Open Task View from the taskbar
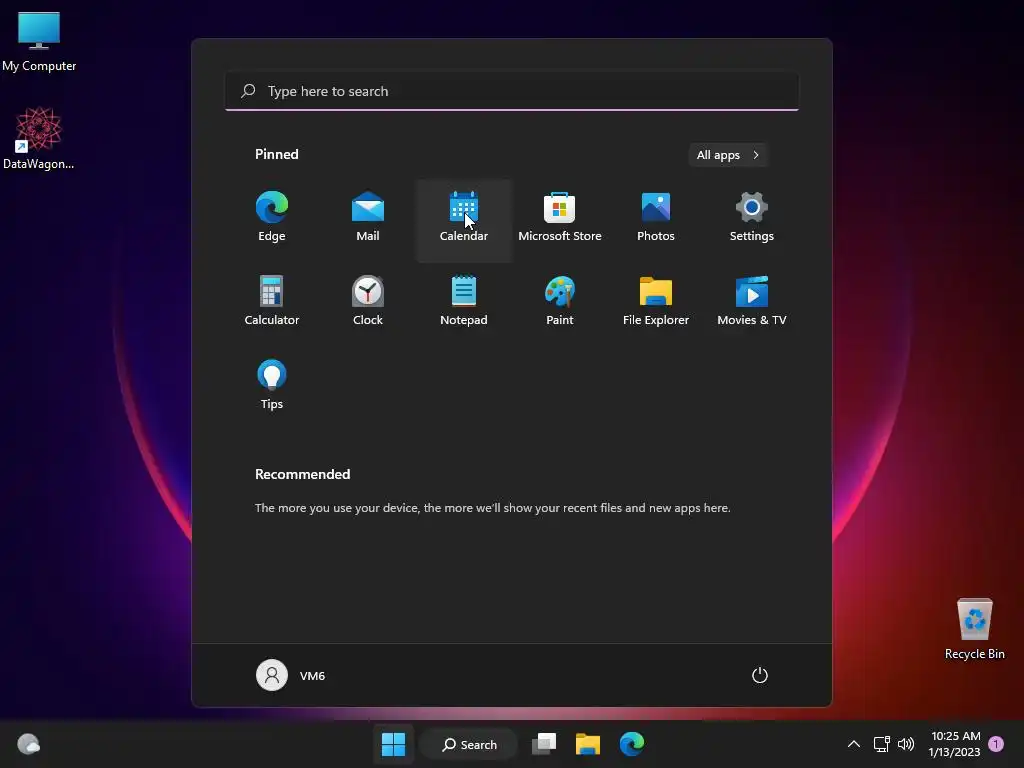Viewport: 1024px width, 768px height. tap(544, 744)
